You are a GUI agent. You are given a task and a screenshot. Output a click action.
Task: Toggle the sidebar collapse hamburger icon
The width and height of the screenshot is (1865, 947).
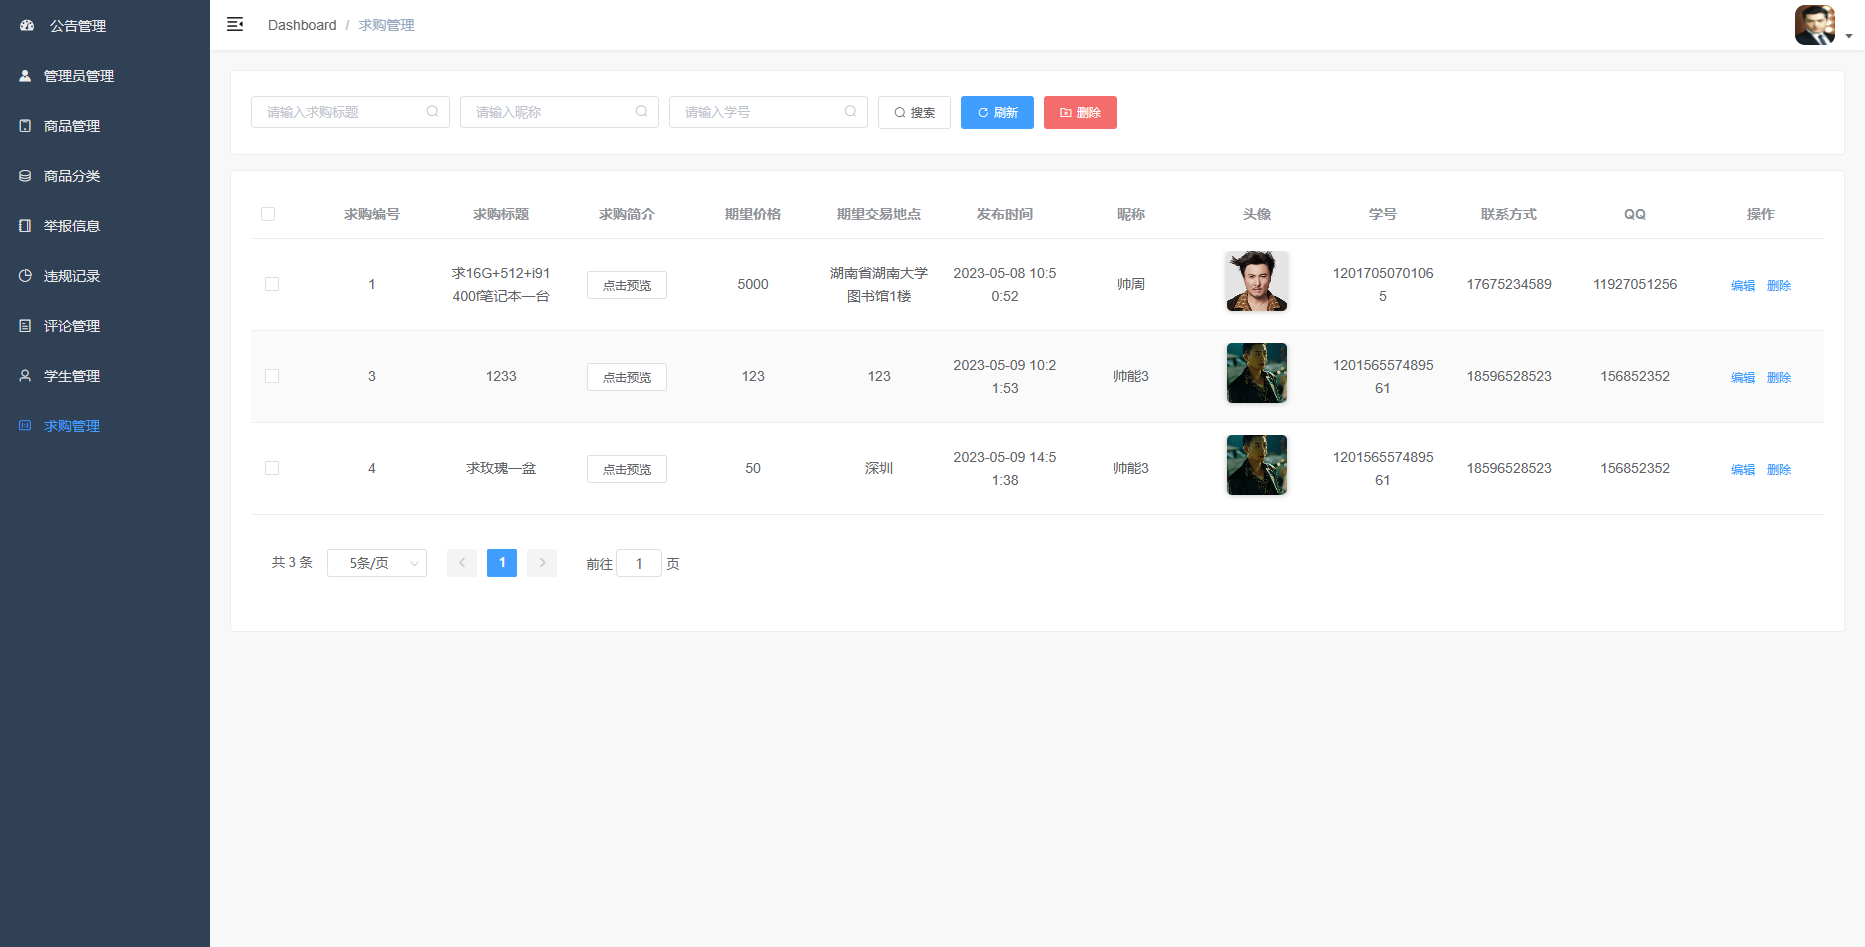[235, 24]
